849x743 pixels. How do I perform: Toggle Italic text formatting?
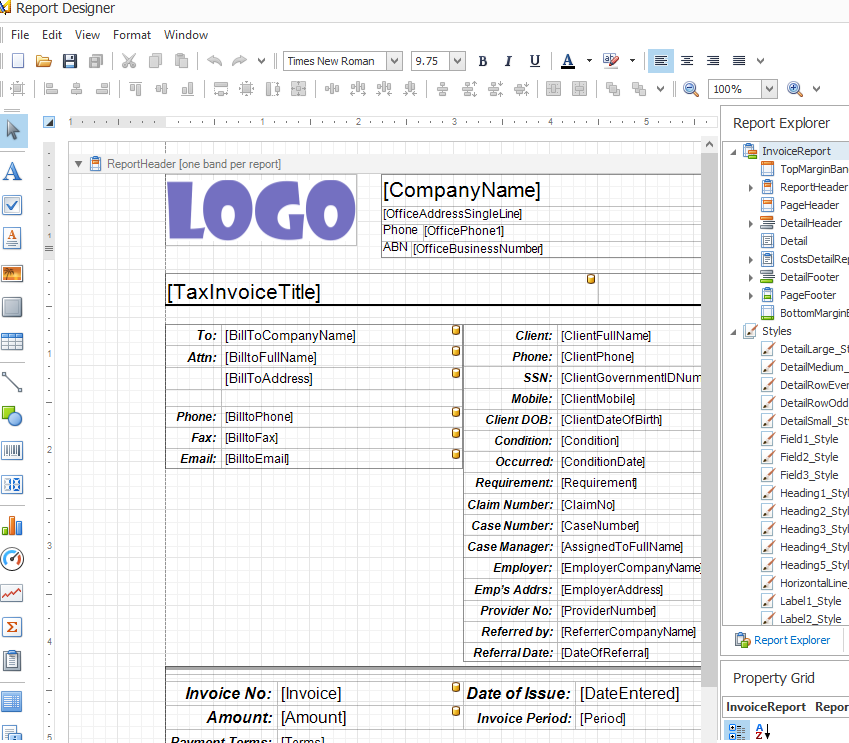tap(508, 61)
